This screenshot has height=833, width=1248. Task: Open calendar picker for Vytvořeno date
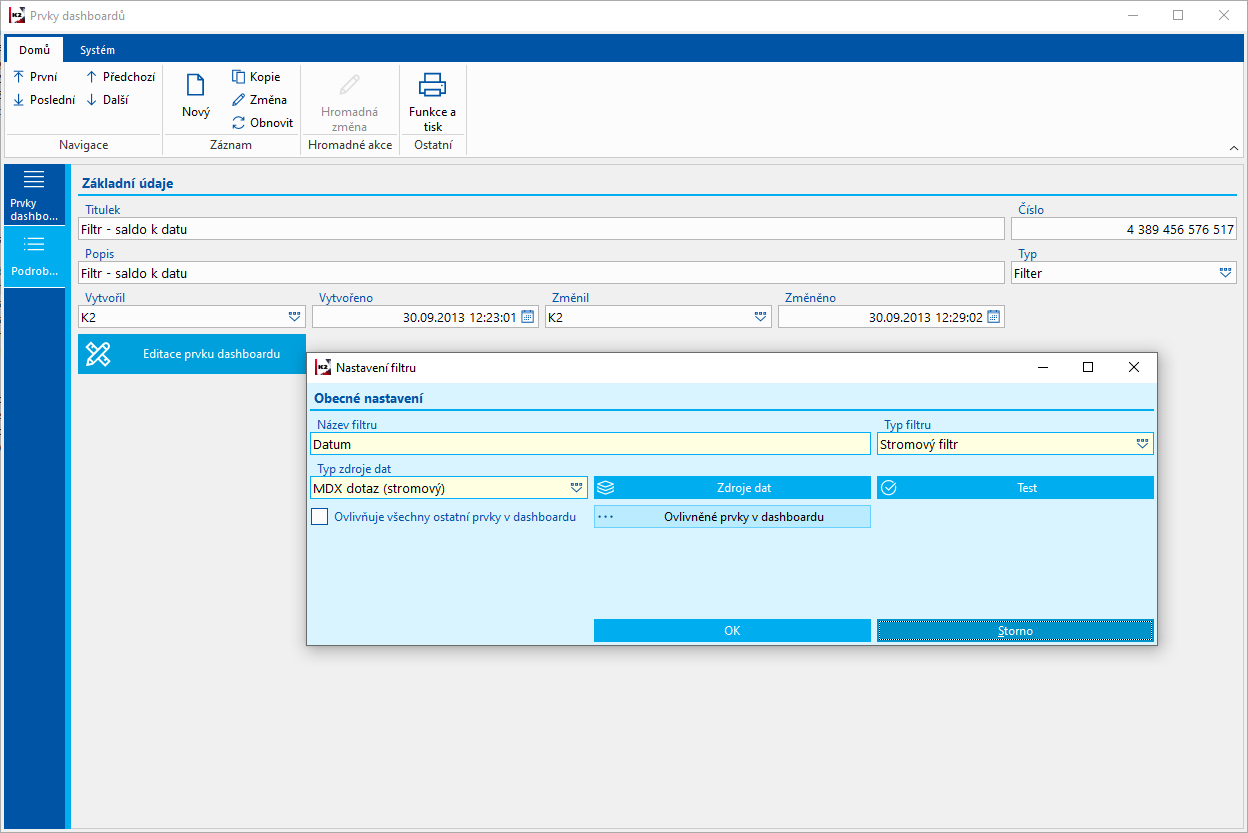(527, 317)
